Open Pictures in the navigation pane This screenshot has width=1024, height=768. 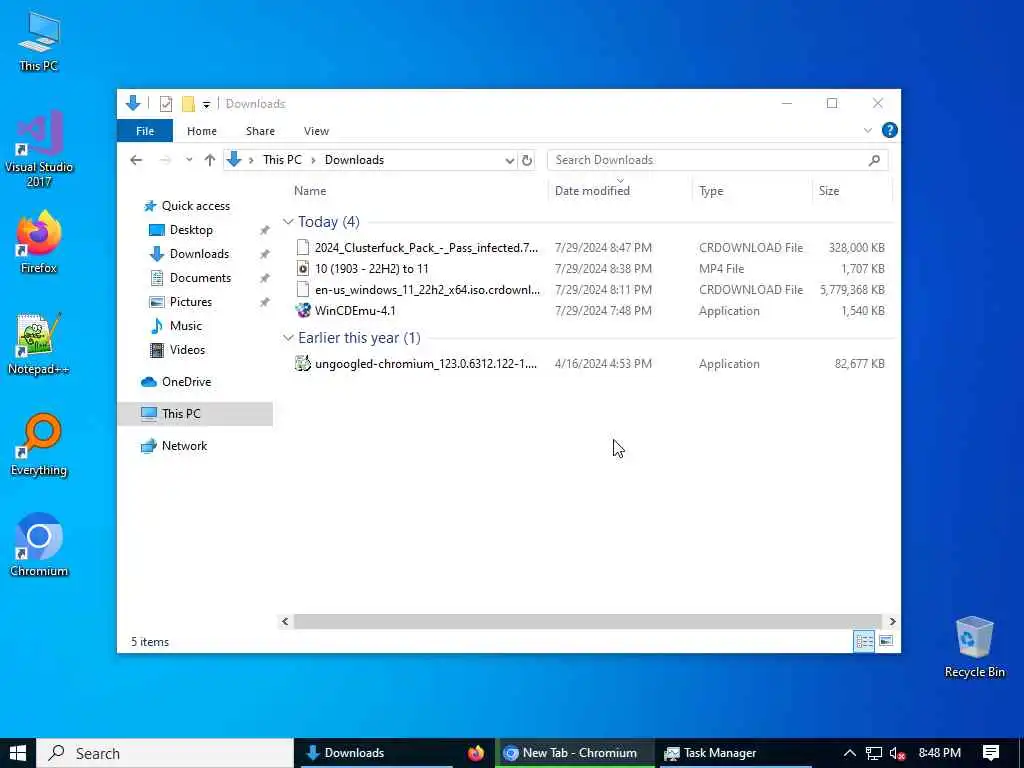191,302
